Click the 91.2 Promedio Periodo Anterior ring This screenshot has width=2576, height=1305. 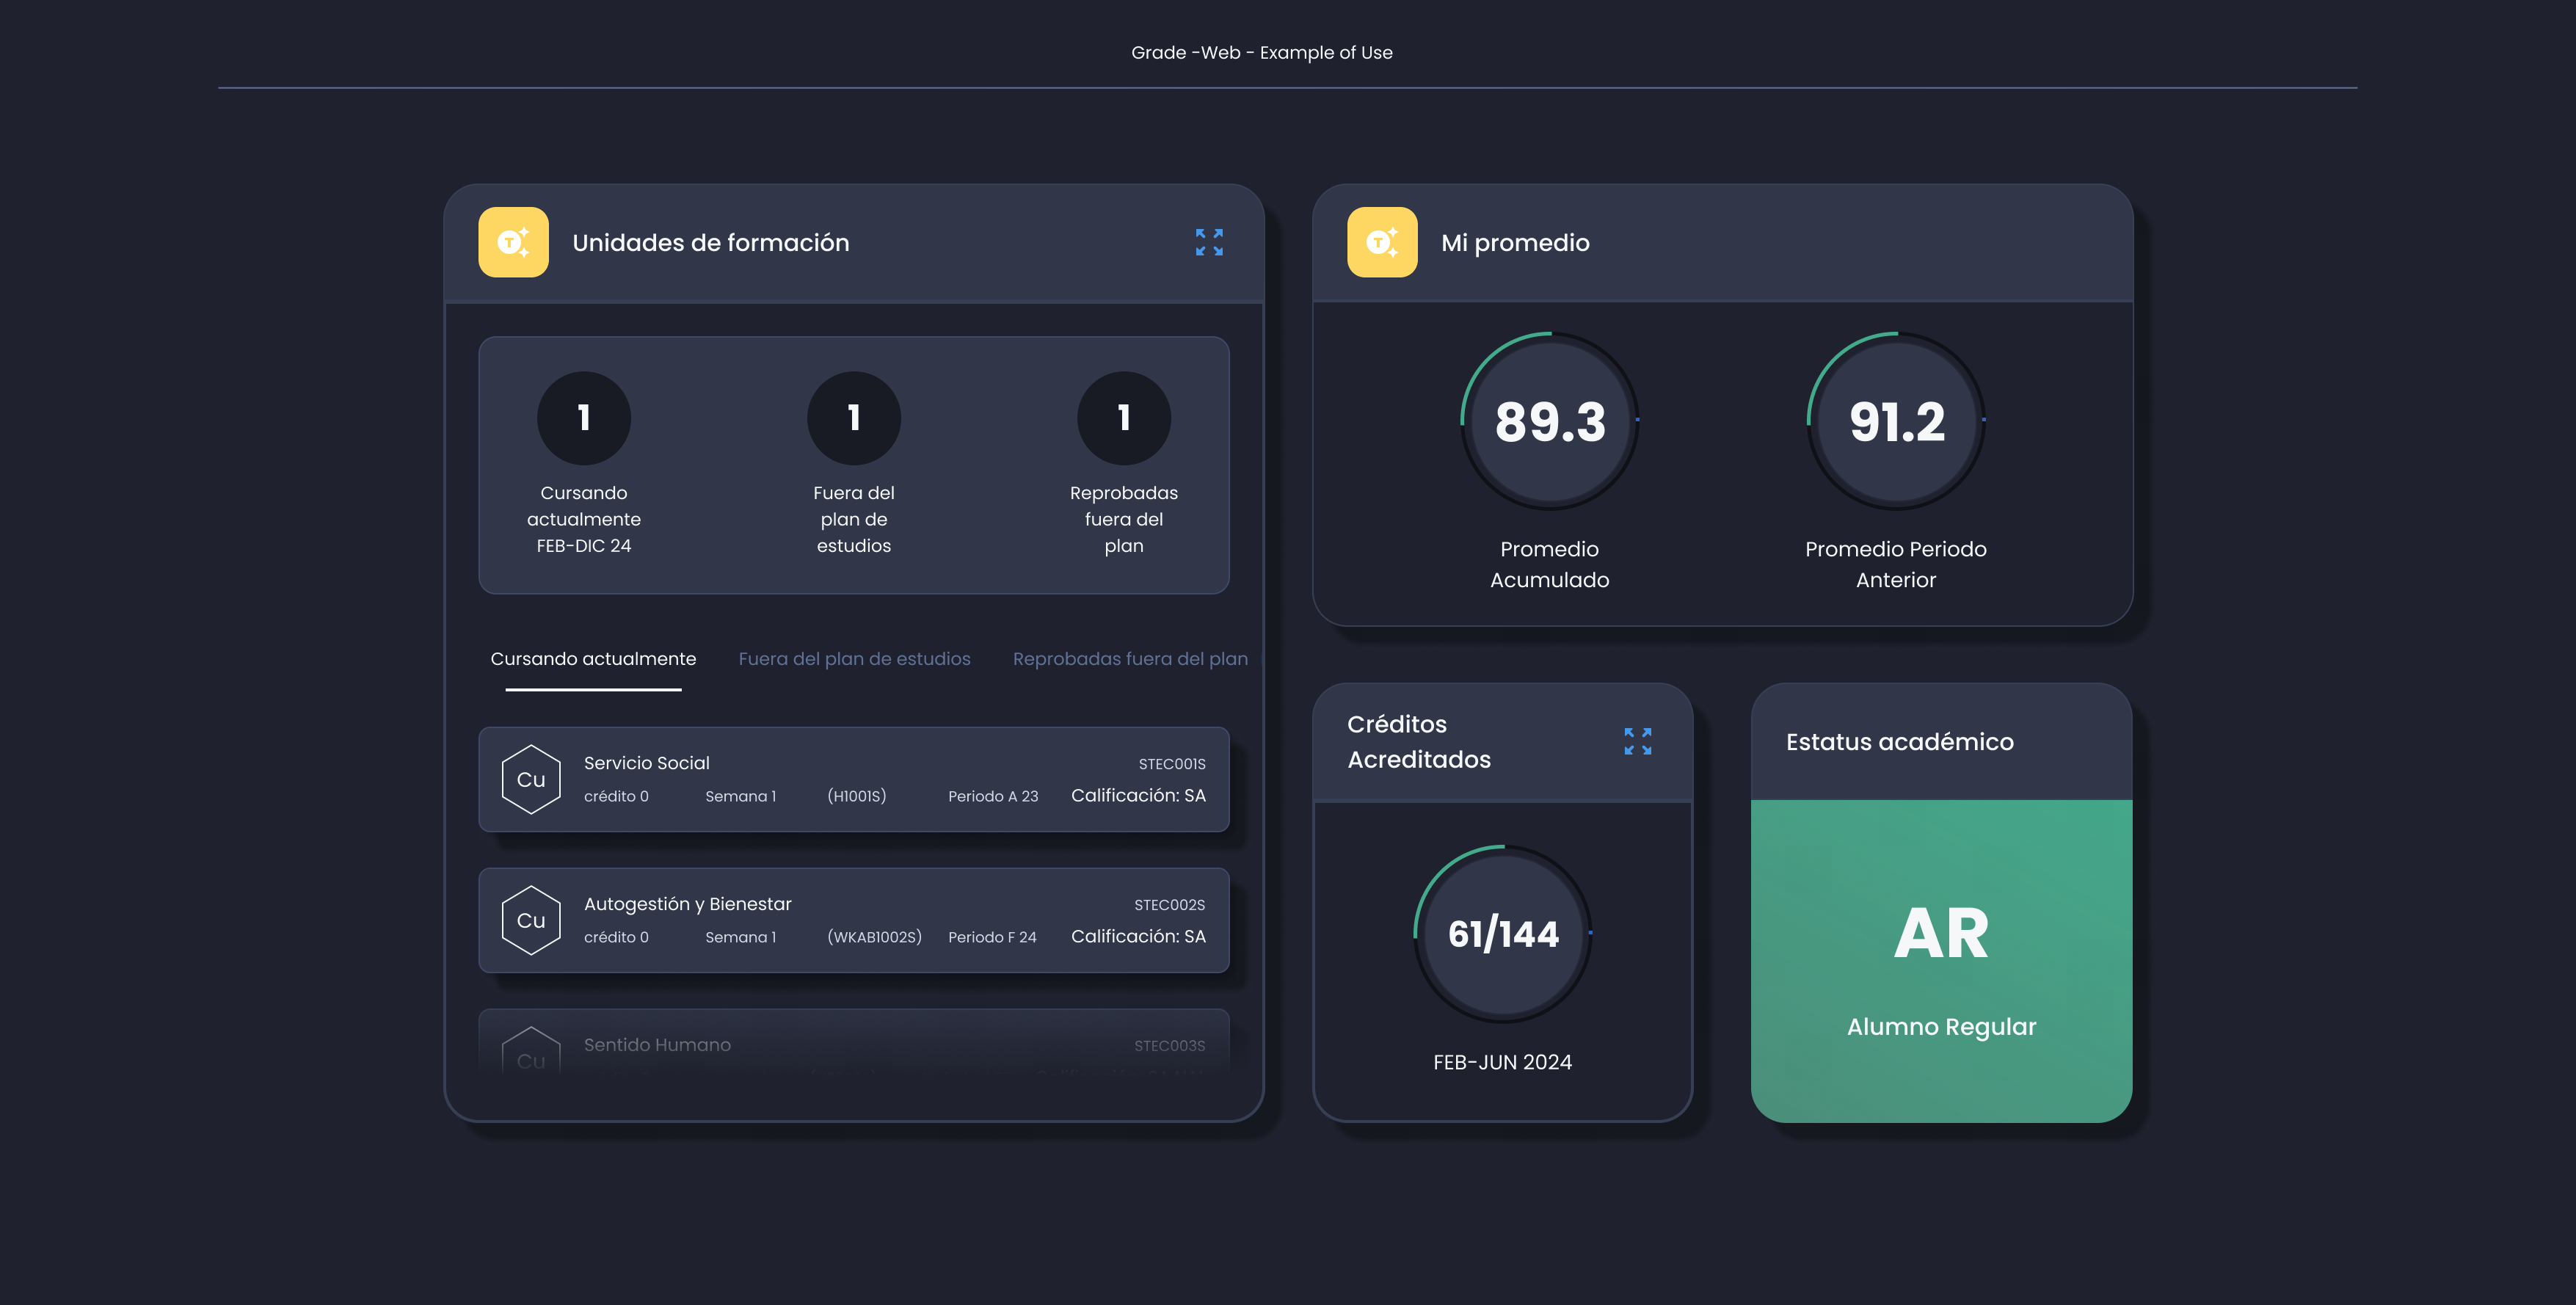coord(1896,421)
